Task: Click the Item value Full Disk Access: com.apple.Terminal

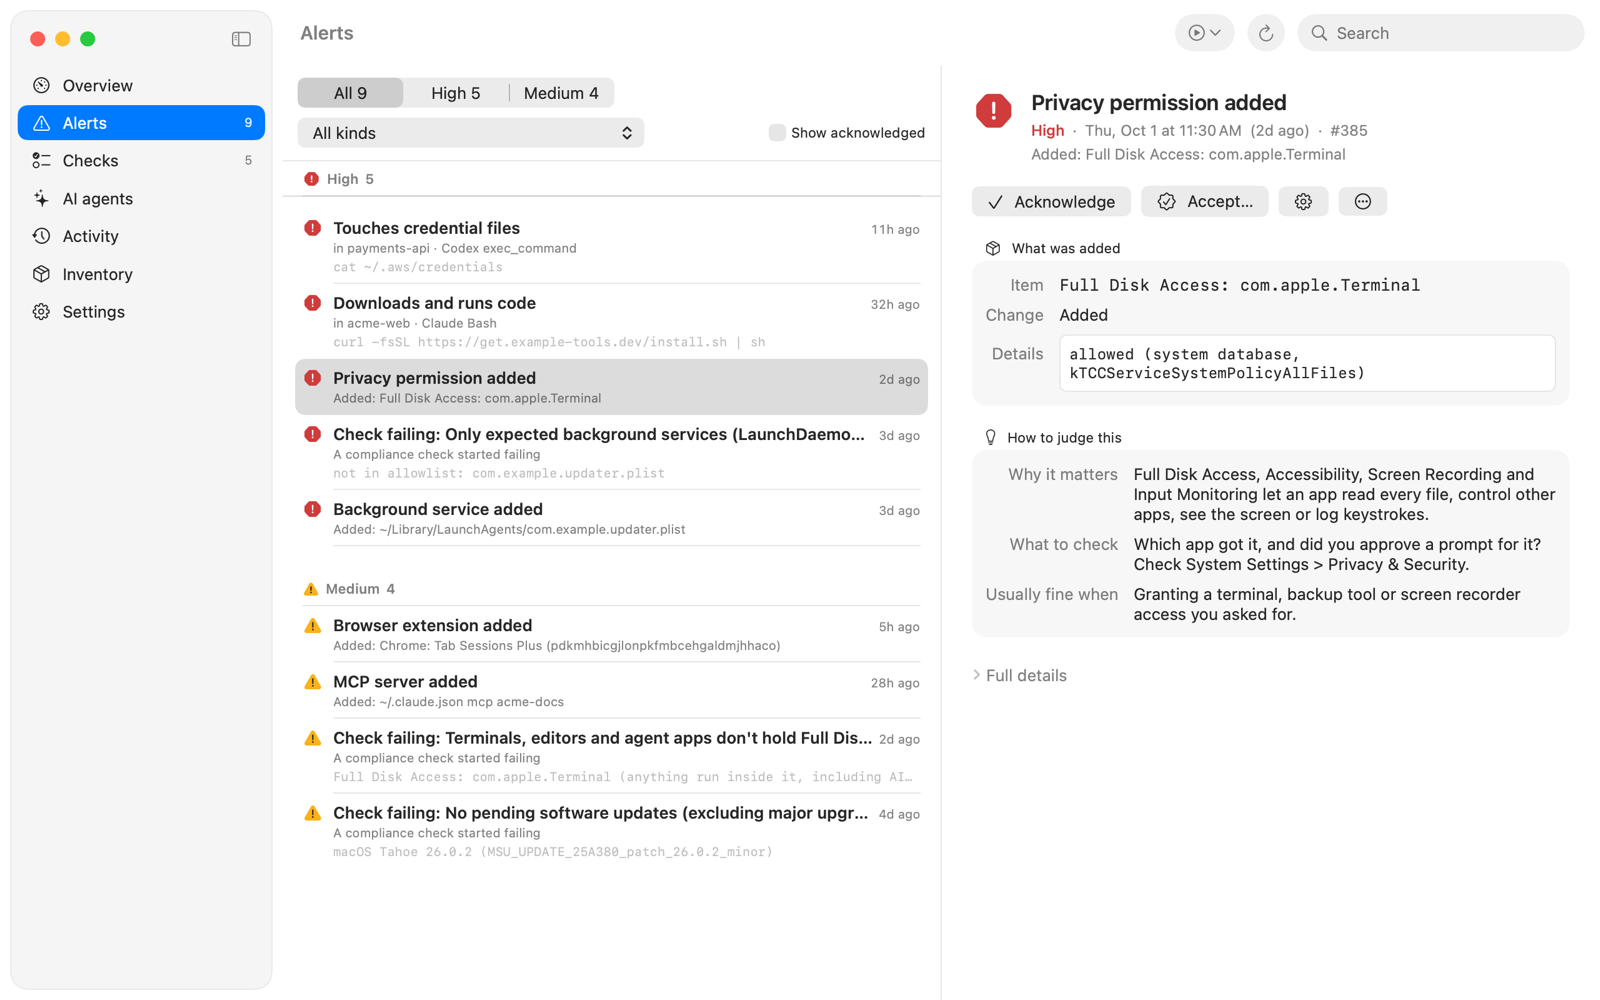Action: [1240, 285]
